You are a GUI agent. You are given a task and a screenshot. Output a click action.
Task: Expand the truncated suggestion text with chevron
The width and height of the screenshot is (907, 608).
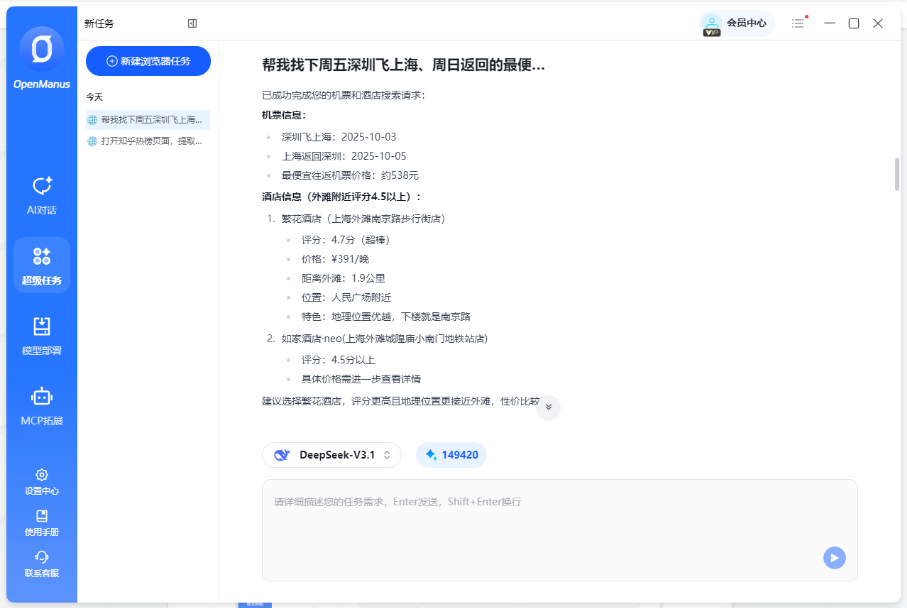548,408
